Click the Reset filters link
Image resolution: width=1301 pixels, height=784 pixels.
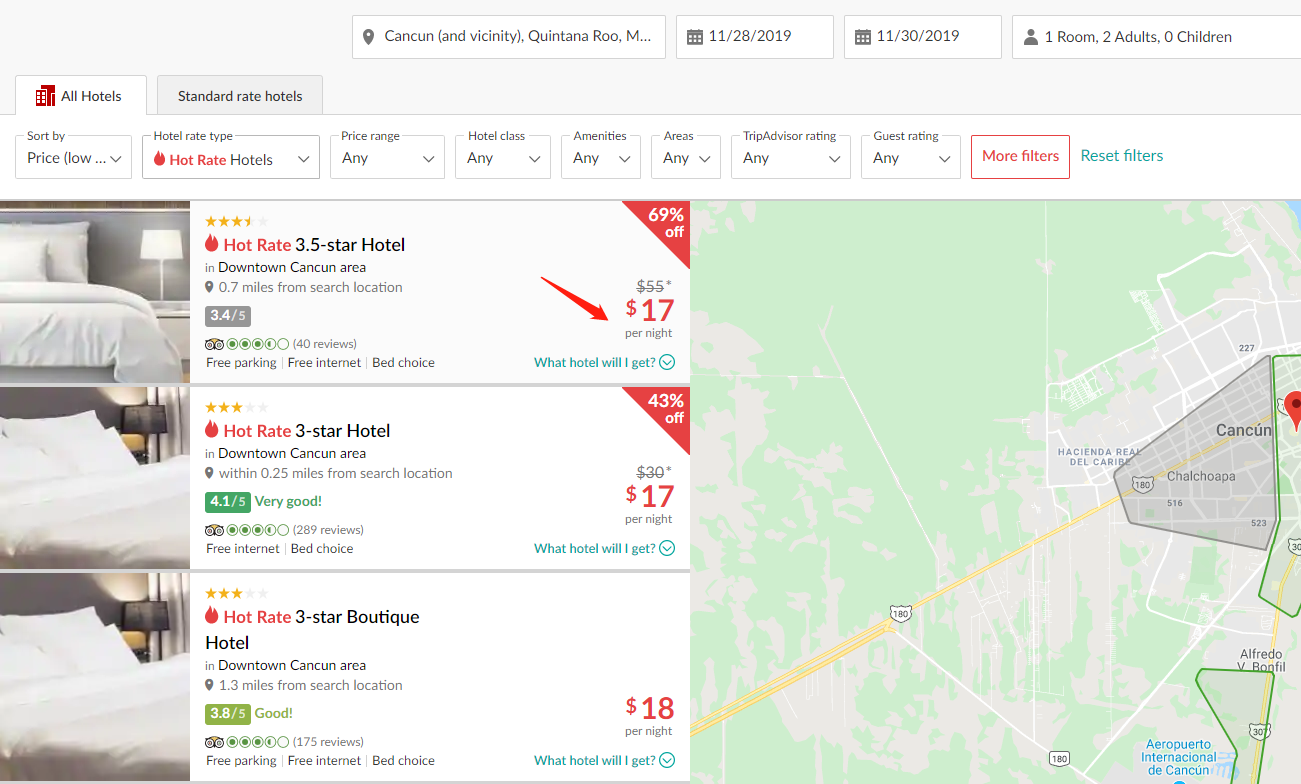(1122, 156)
